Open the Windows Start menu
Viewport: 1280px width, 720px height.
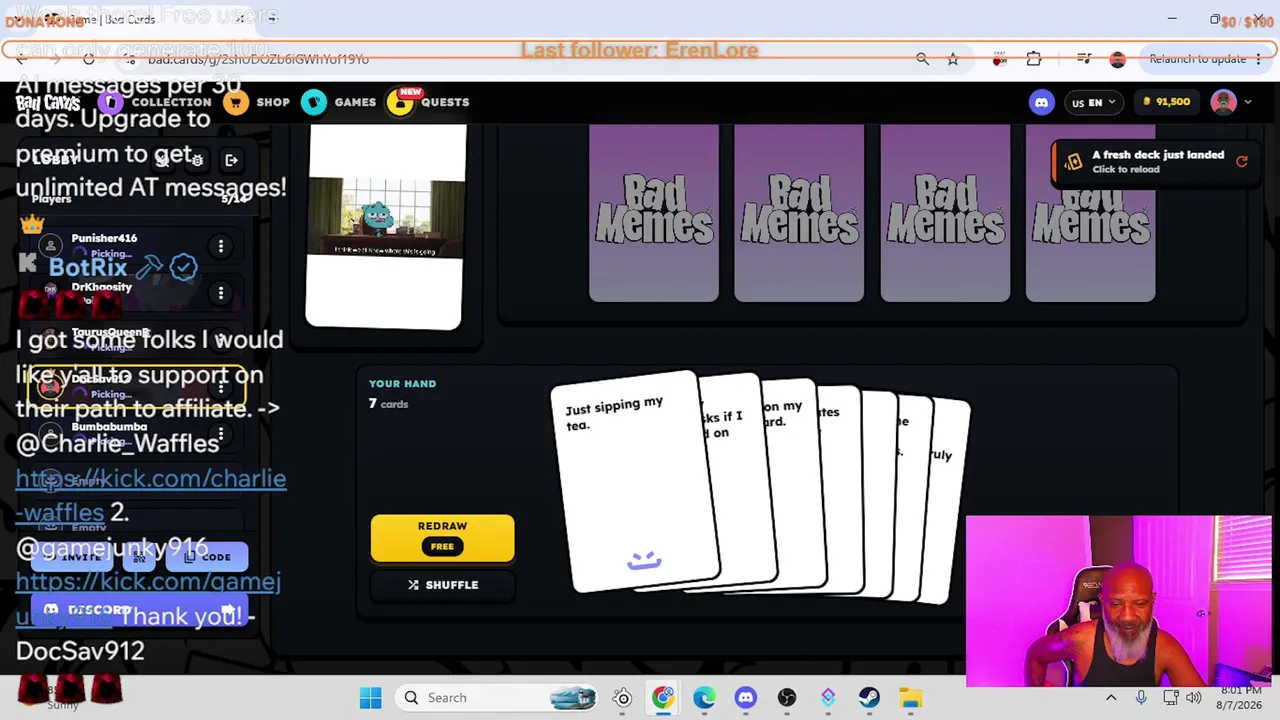[x=370, y=697]
